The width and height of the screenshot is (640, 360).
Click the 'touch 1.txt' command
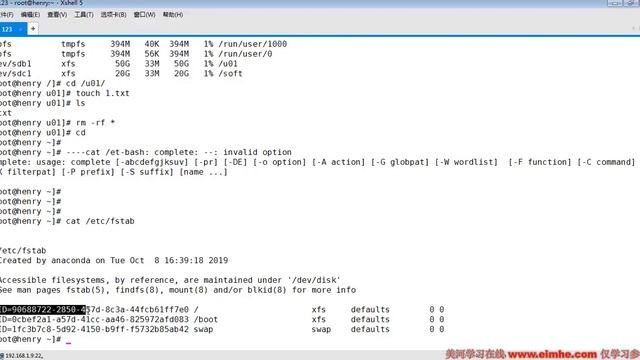[102, 93]
